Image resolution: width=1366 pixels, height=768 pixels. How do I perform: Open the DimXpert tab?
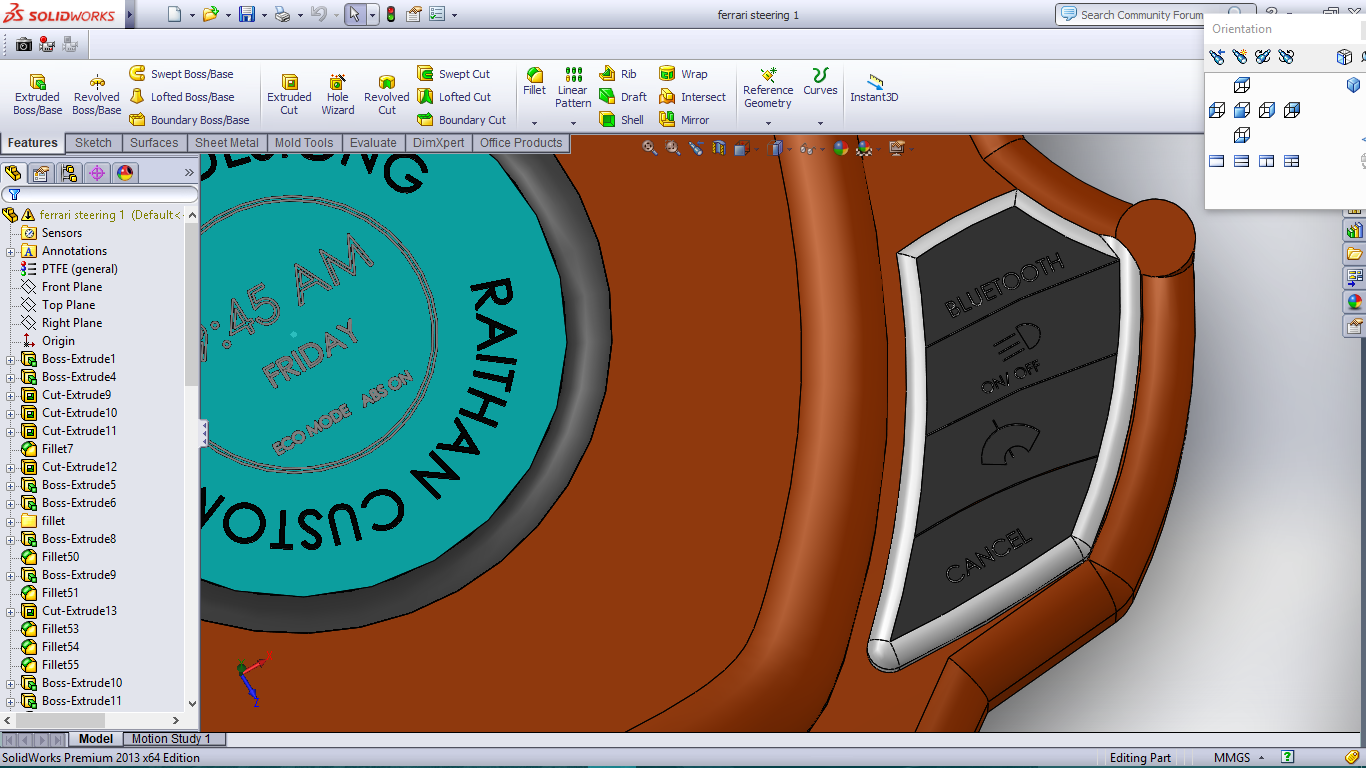(x=439, y=143)
